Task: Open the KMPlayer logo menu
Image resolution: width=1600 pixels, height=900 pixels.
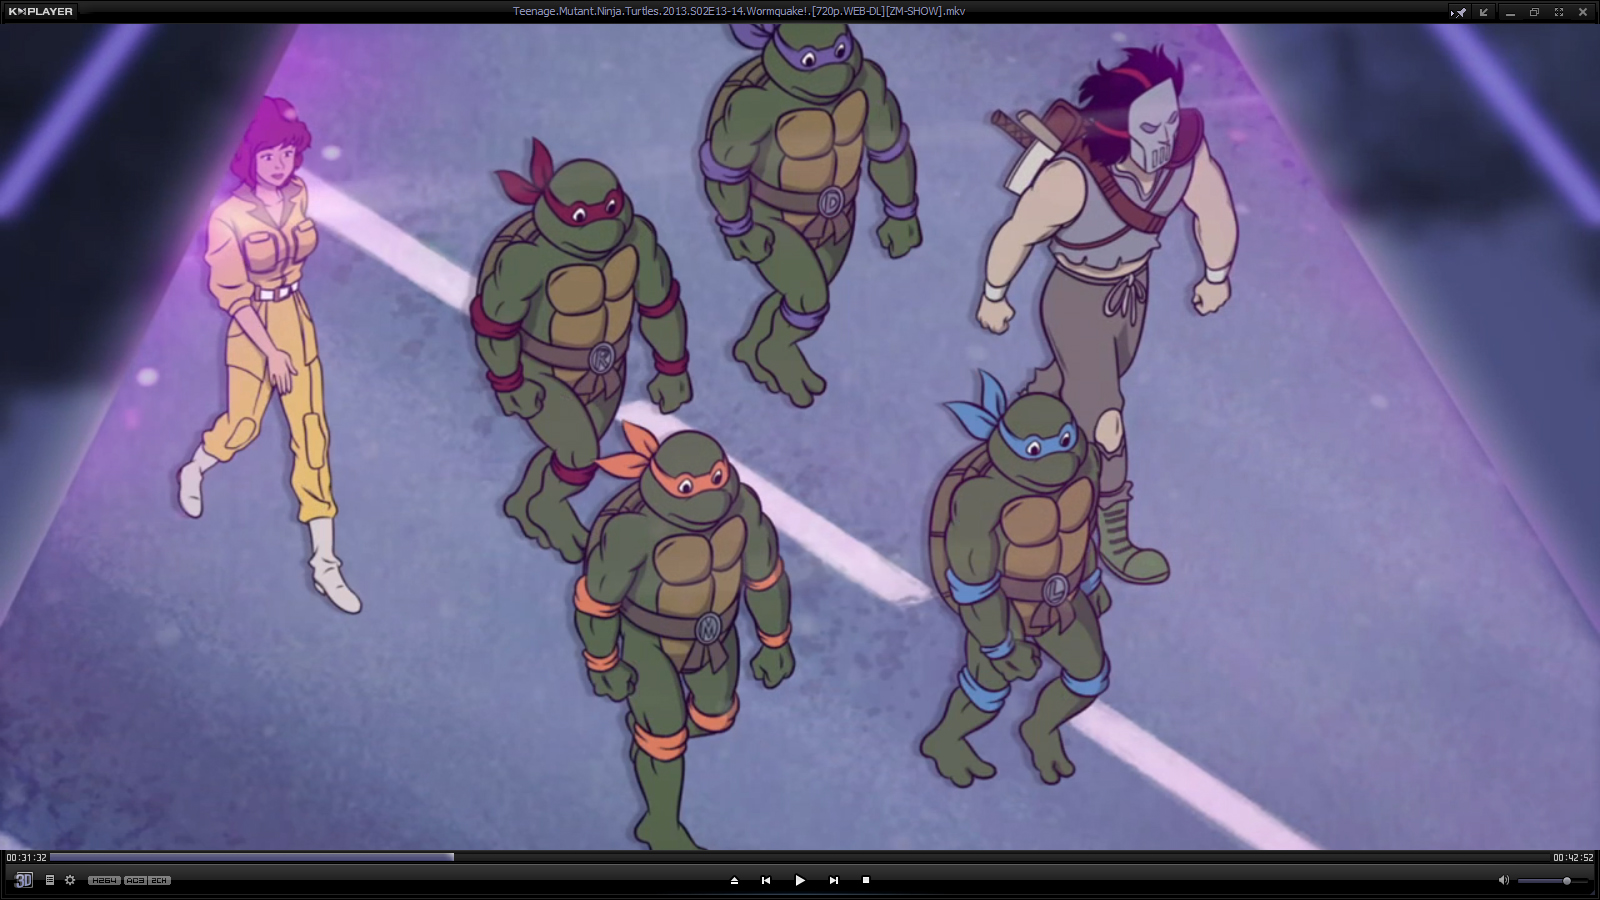Action: click(x=40, y=11)
